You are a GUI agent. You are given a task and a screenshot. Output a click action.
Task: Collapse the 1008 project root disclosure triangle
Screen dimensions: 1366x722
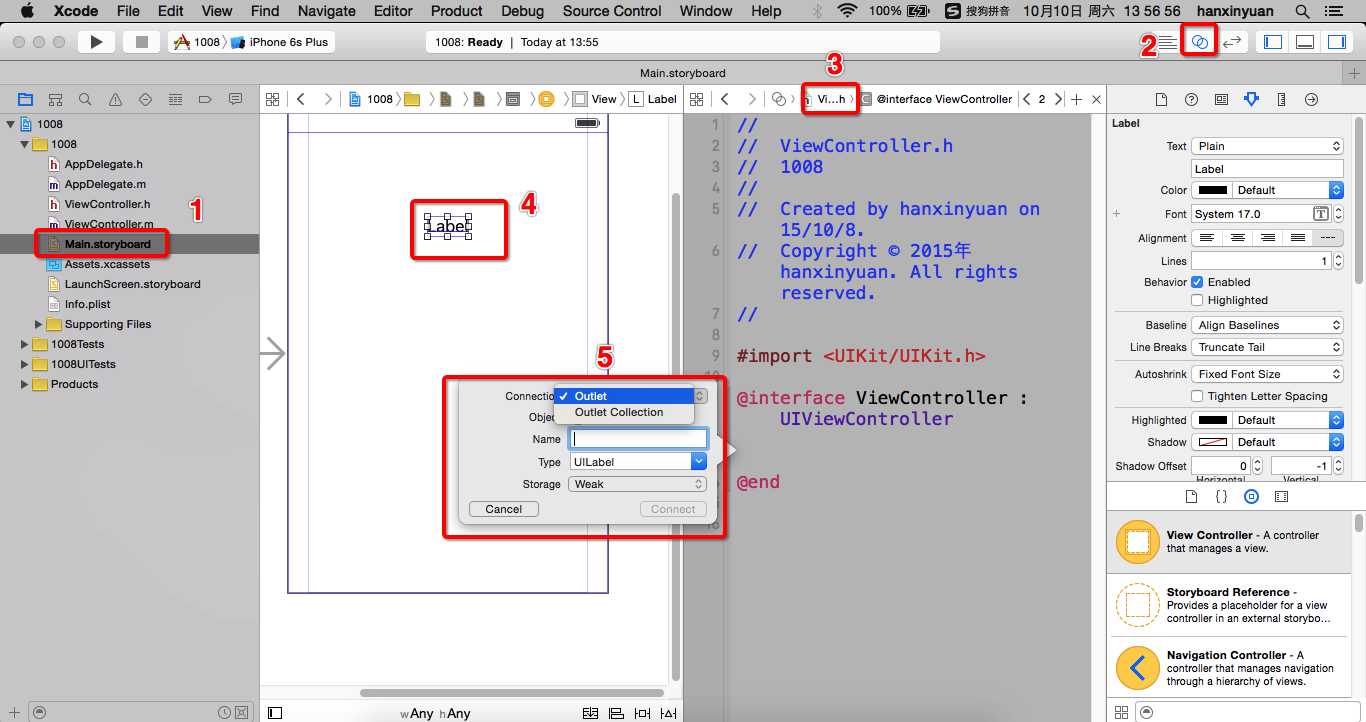[x=11, y=124]
